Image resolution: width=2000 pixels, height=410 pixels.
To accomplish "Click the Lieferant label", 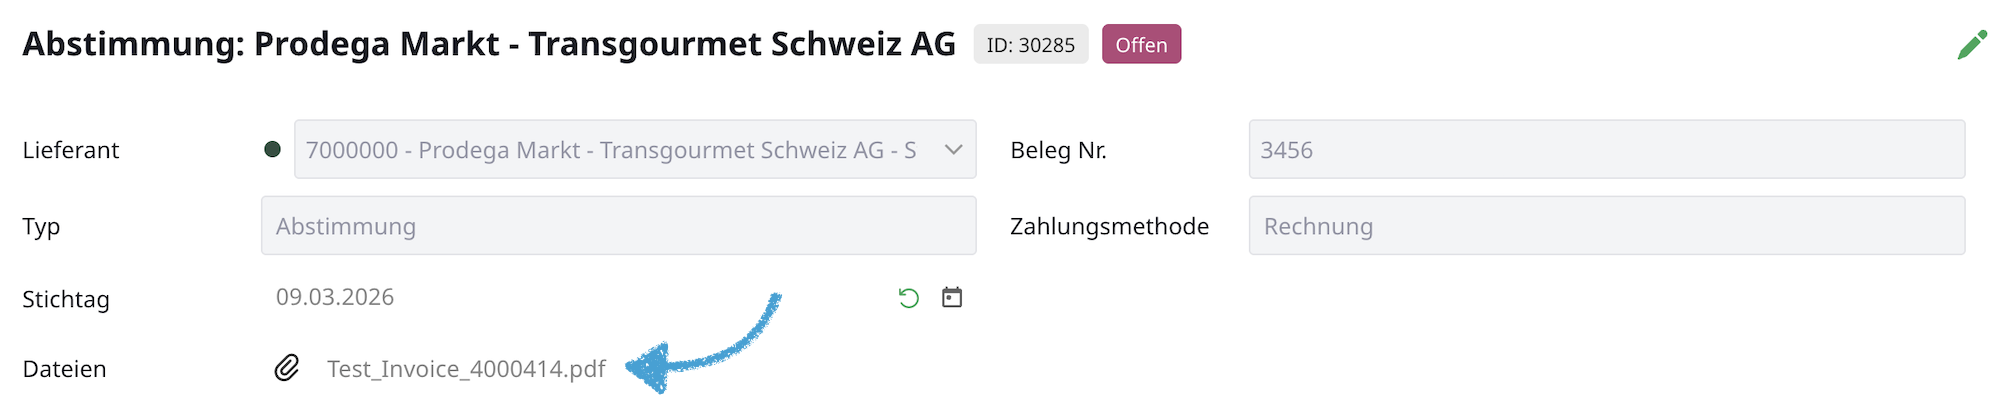I will coord(70,150).
